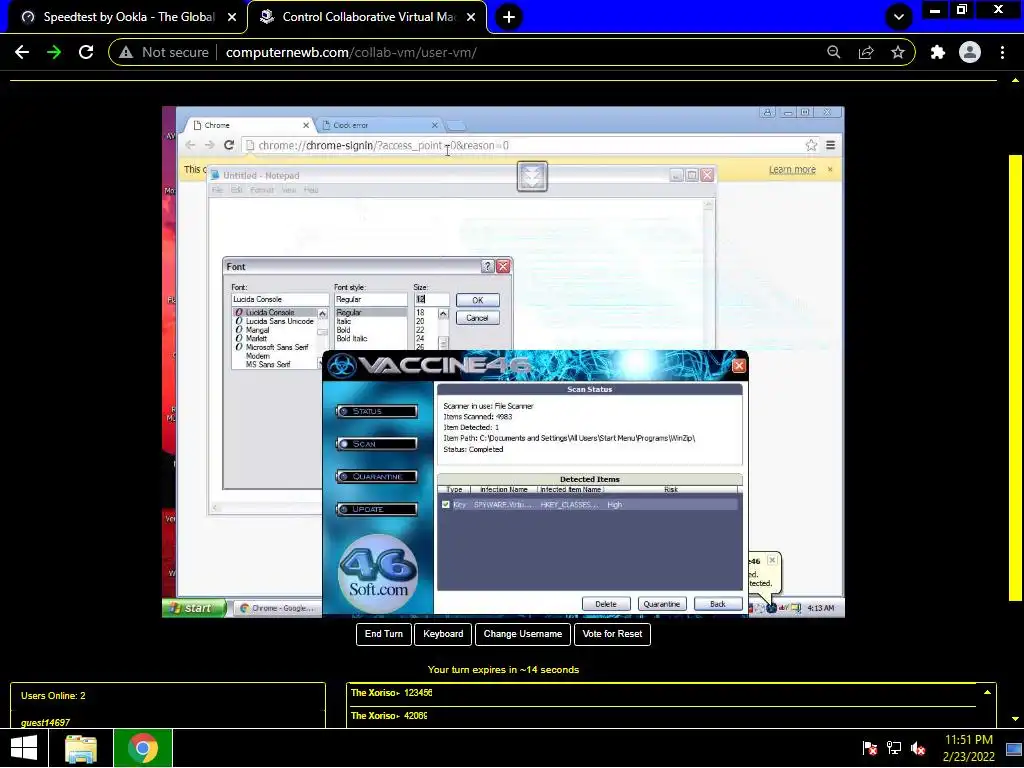Click the VM Chrome back arrow
Screen dimensions: 1024x768
190,145
